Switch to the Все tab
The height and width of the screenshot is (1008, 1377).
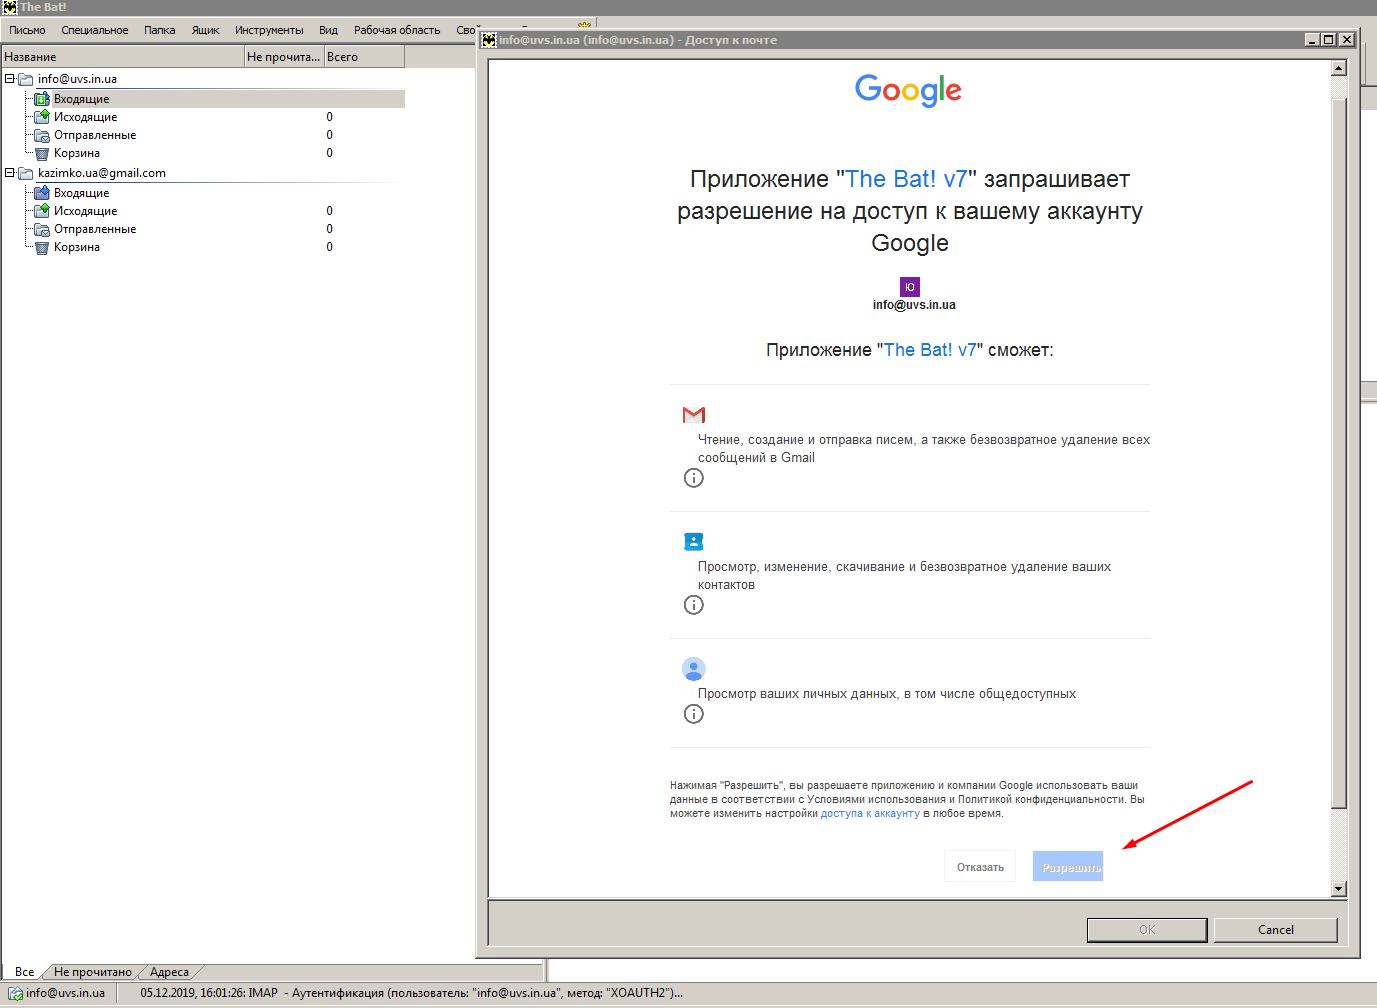[x=25, y=972]
